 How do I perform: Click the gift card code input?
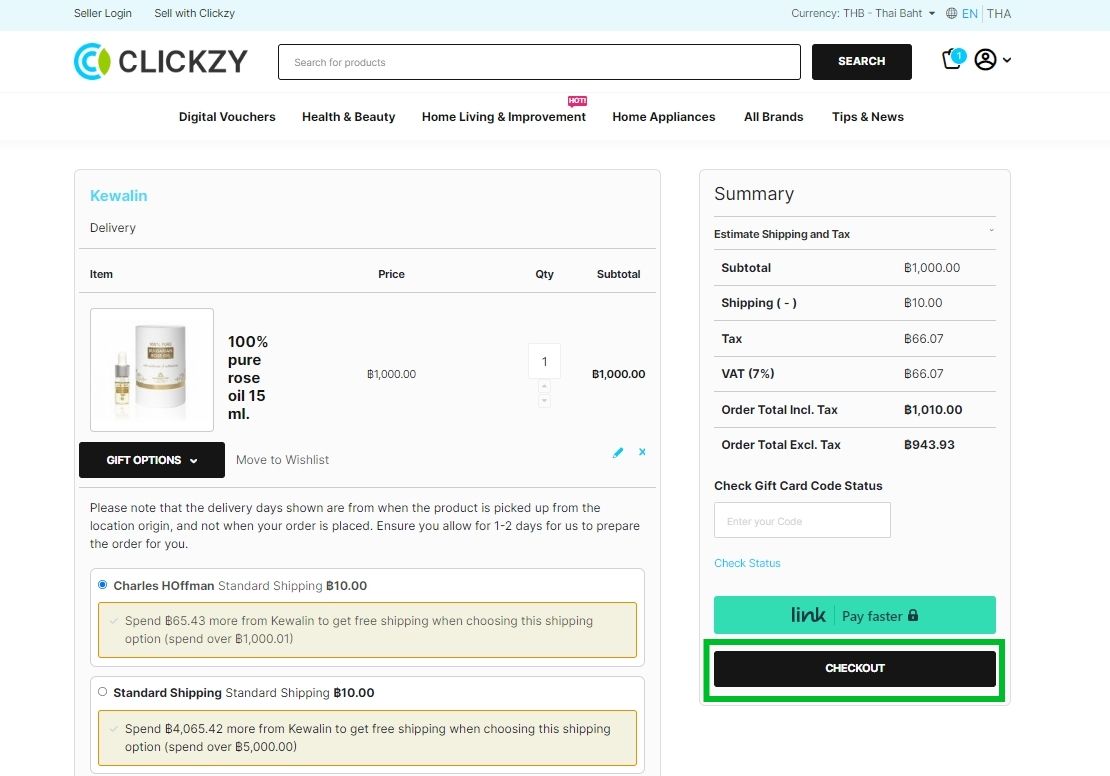[802, 520]
